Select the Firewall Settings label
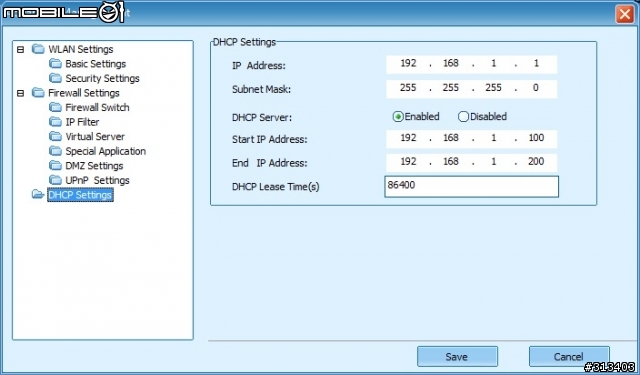Screen dimensions: 640x375 (x=84, y=93)
